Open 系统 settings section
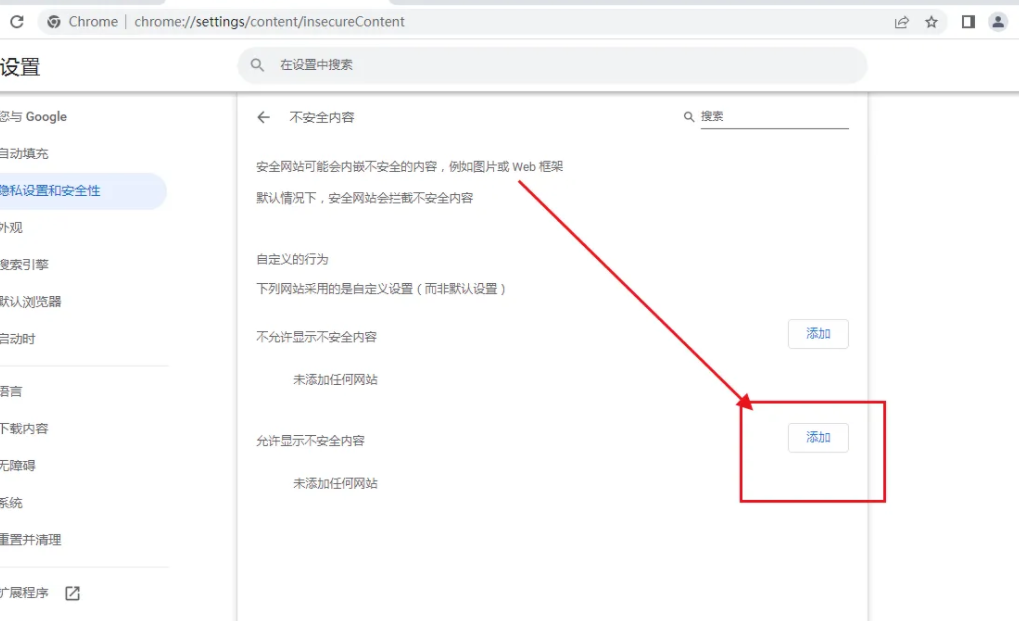The image size is (1019, 621). (x=11, y=503)
